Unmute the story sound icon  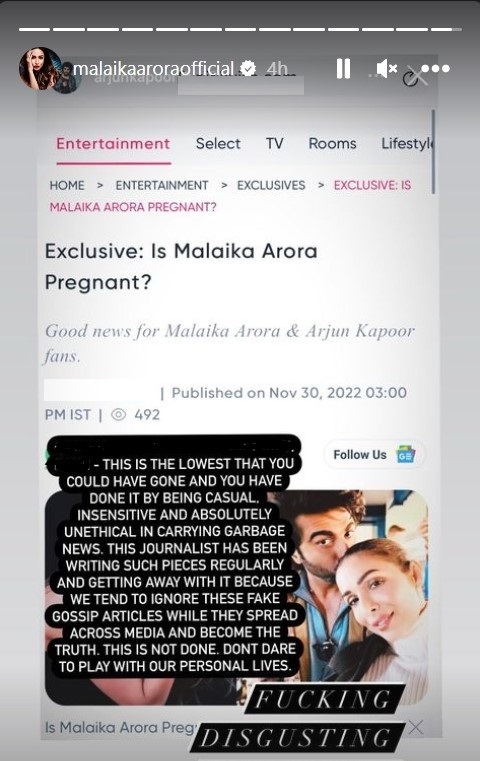point(386,68)
